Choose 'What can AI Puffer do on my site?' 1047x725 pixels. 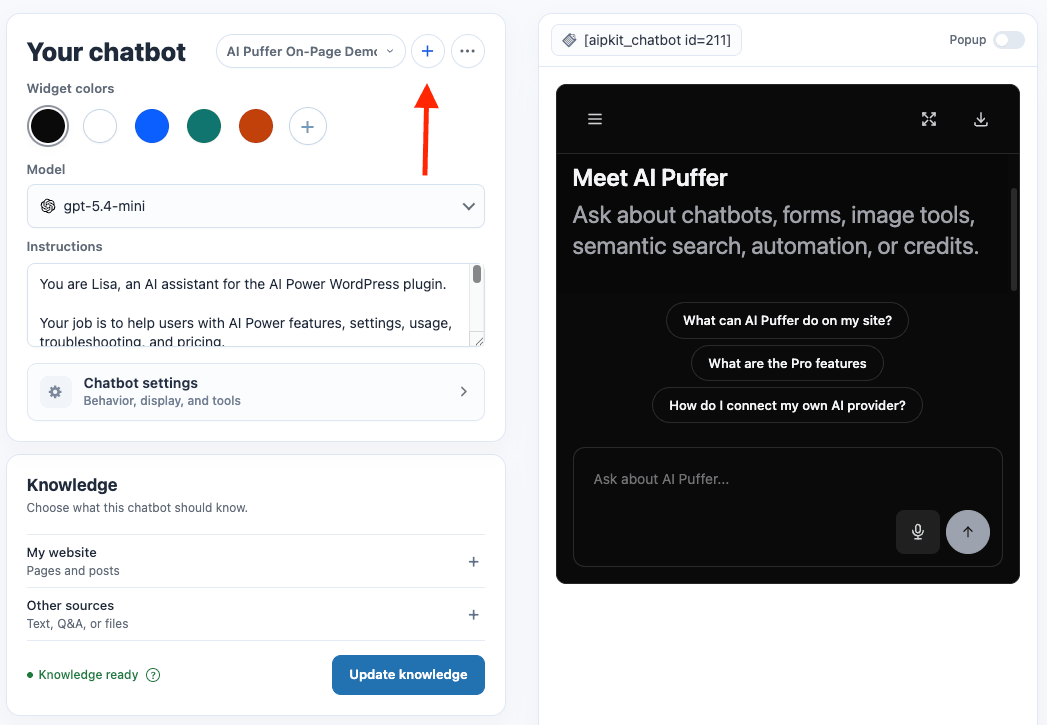pos(787,320)
